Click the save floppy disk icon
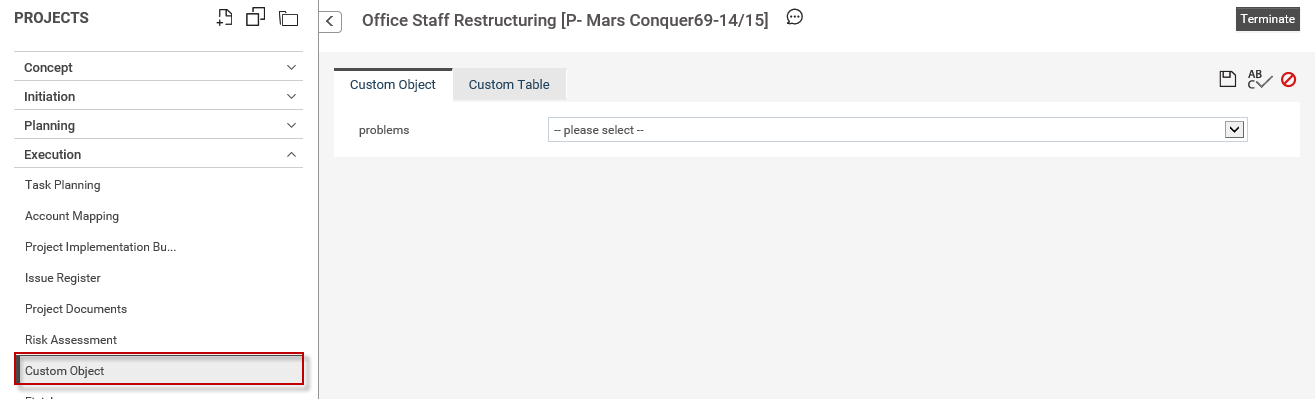Viewport: 1315px width, 399px height. (1228, 80)
